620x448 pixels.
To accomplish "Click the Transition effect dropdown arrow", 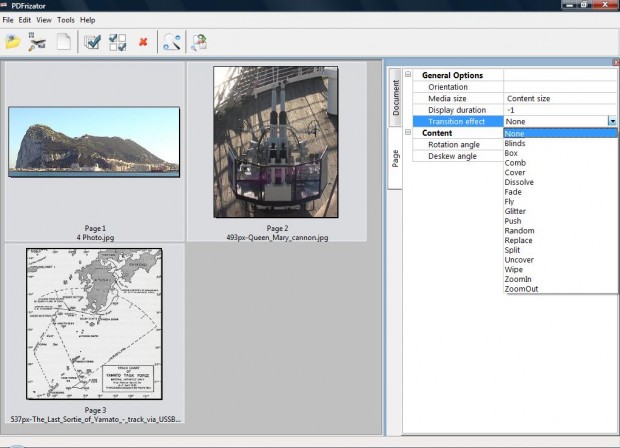I will tap(611, 121).
